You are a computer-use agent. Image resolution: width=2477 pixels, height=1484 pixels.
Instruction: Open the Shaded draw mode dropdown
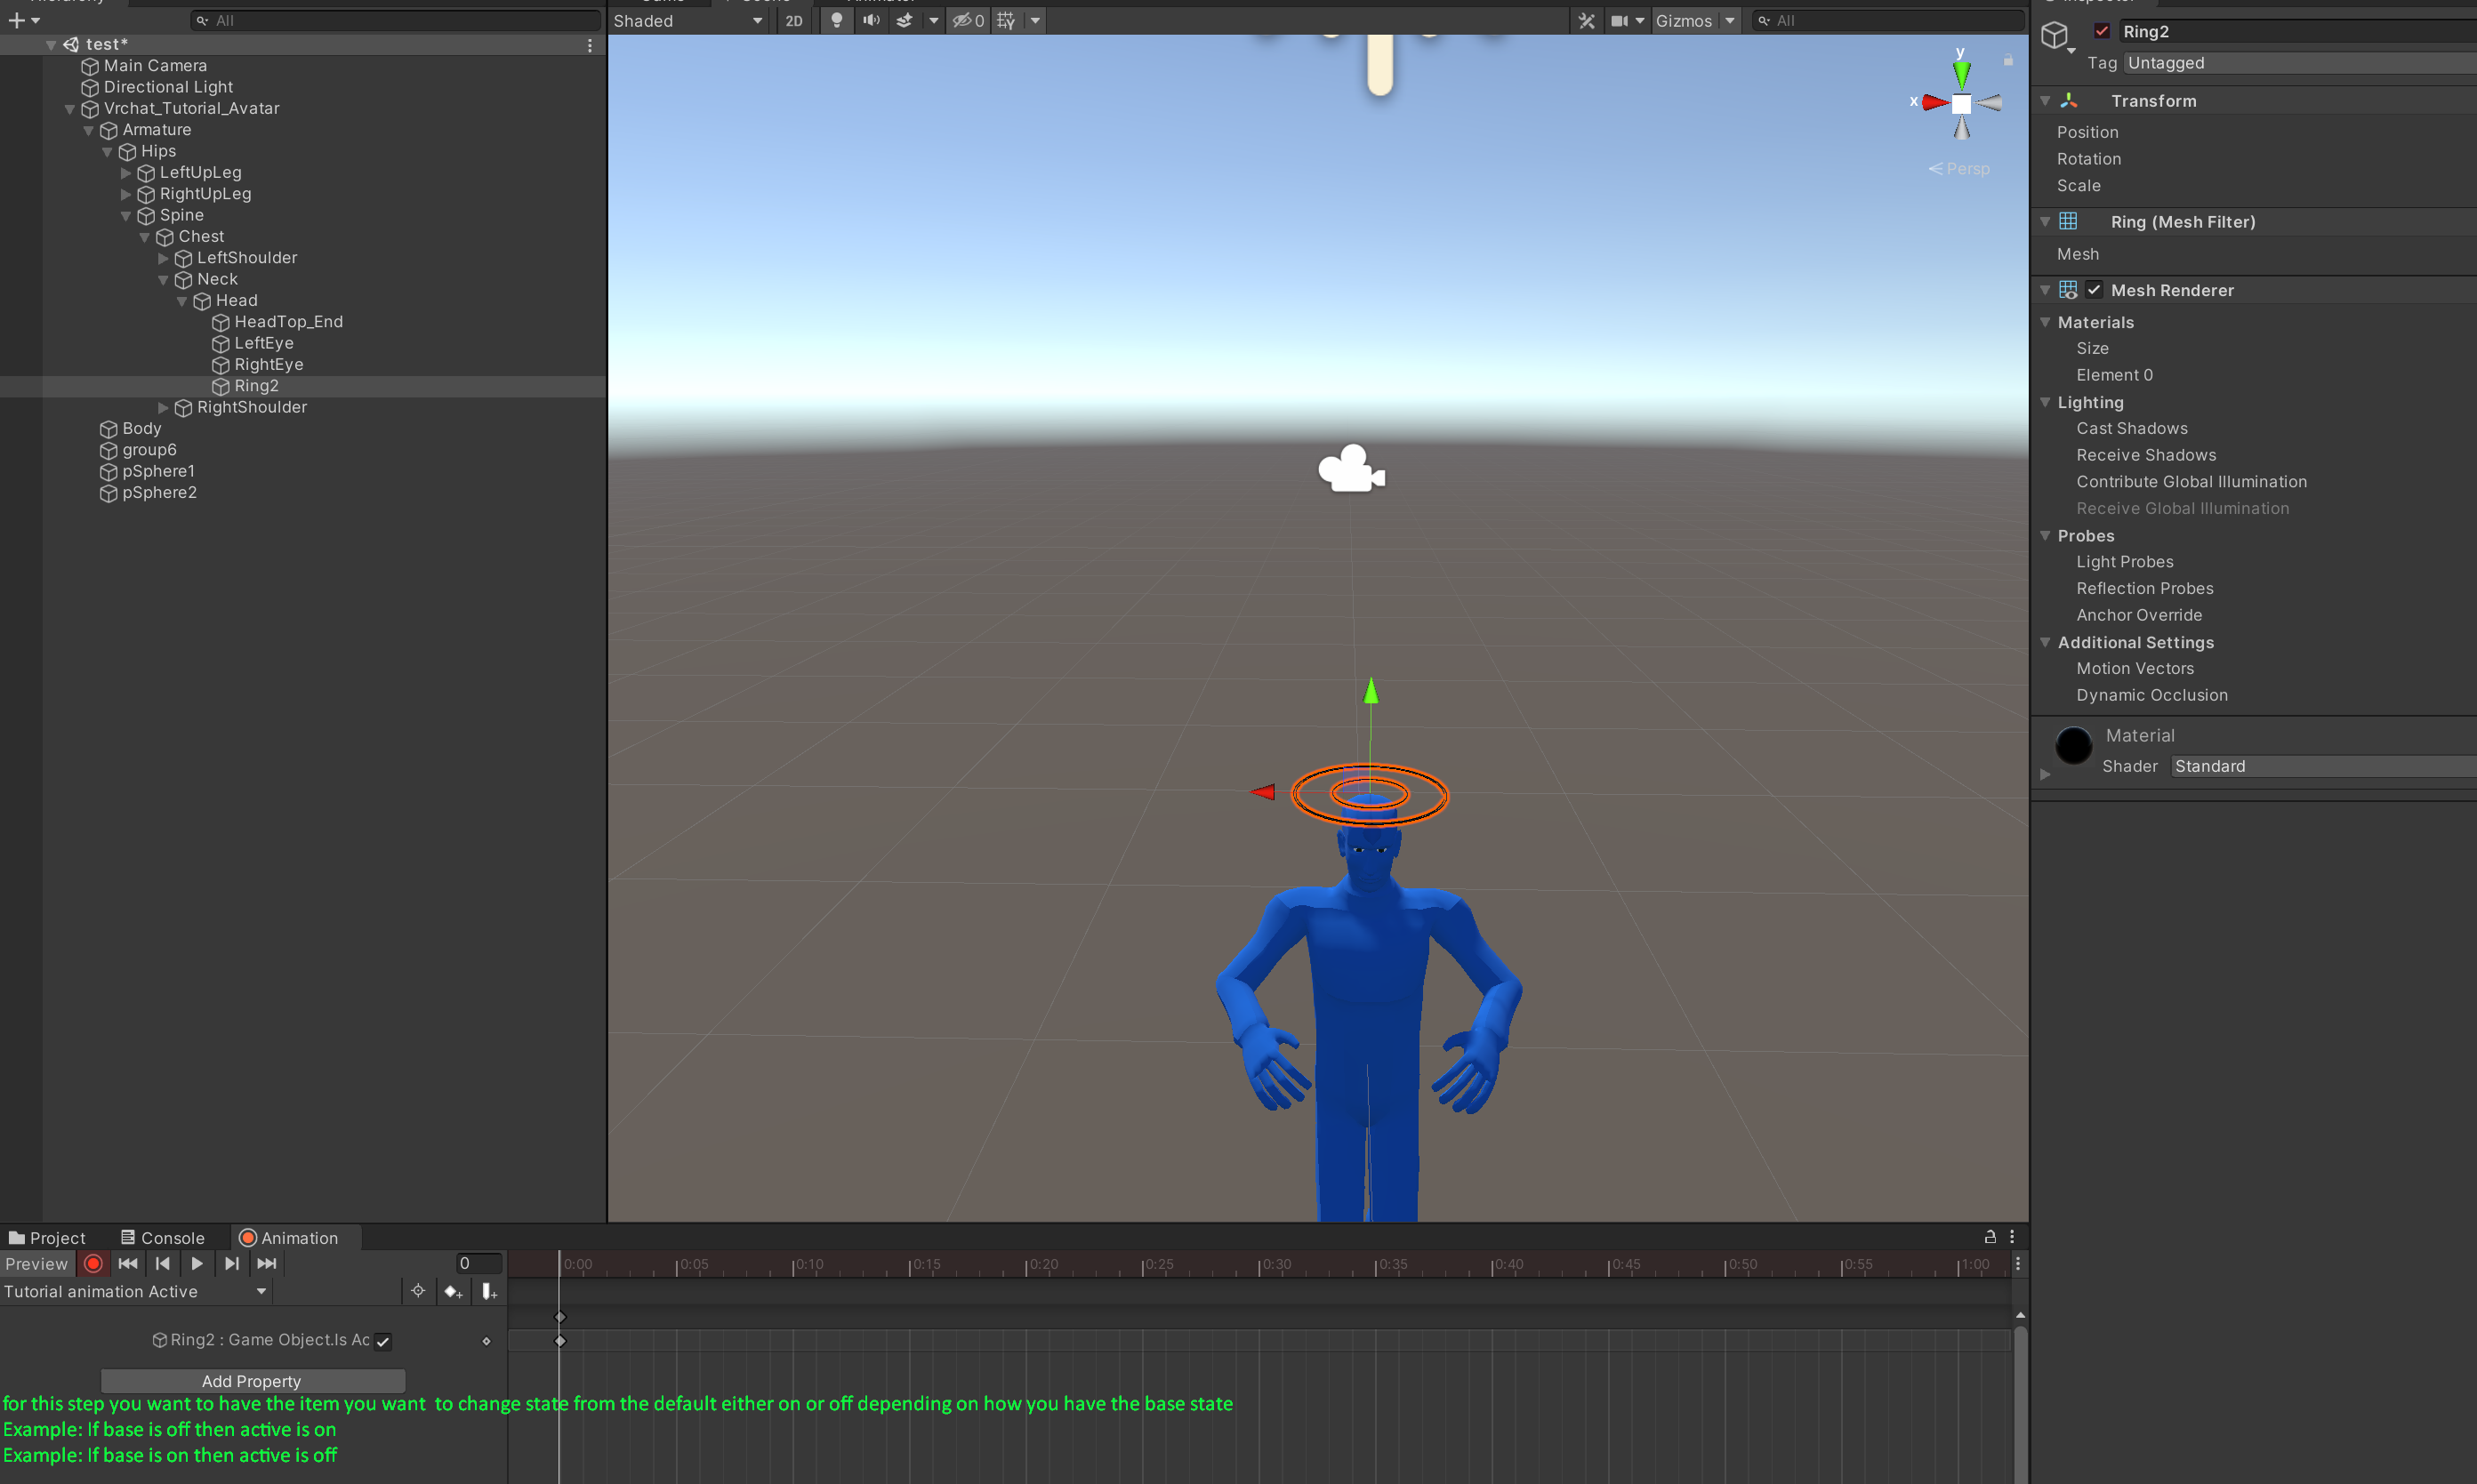687,20
